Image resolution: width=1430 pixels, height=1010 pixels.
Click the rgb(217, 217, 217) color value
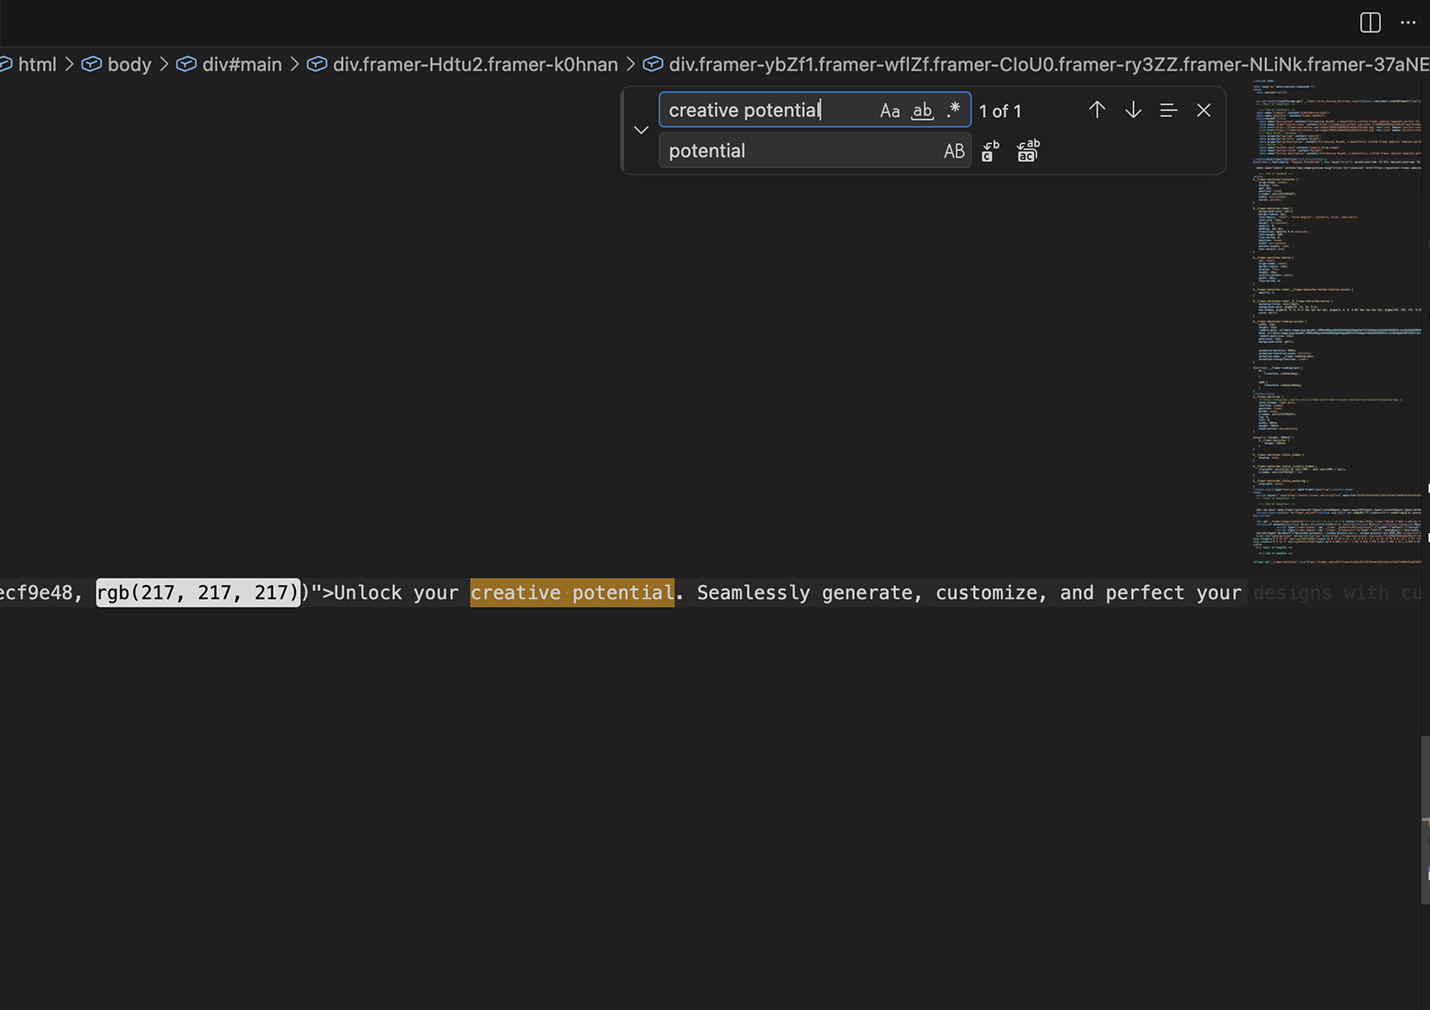click(198, 593)
